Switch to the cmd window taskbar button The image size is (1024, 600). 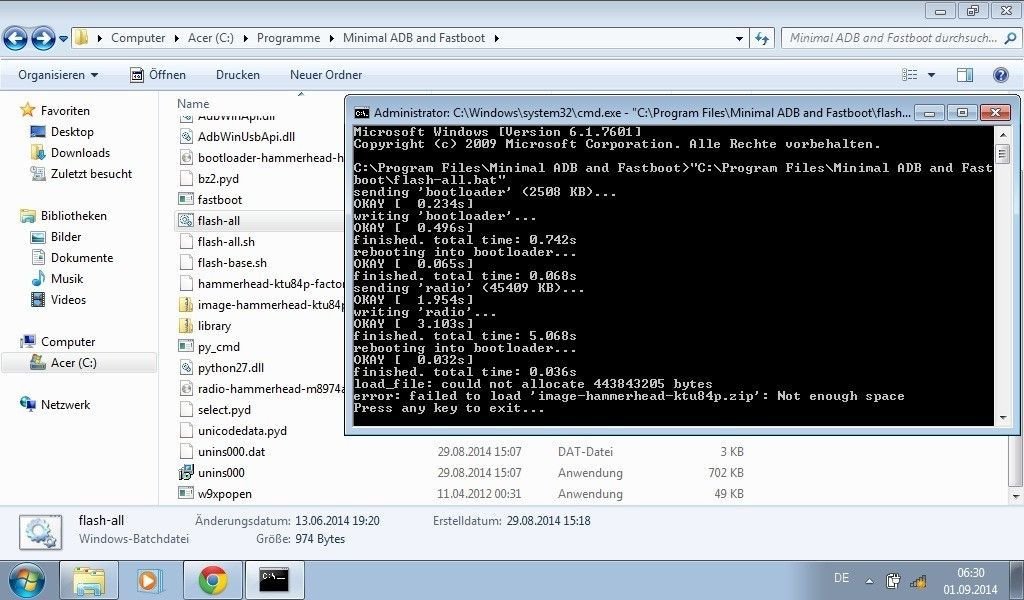click(x=274, y=580)
